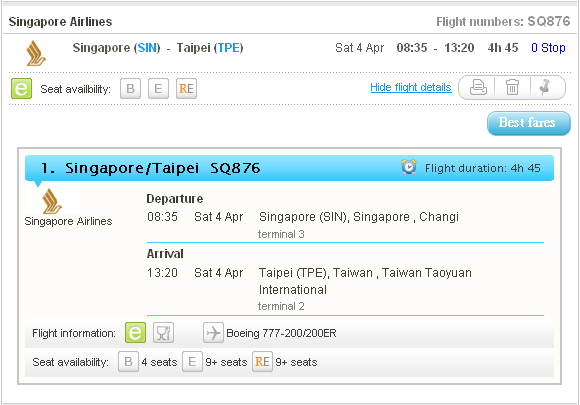580x405 pixels.
Task: Click '9+ seats' text next to E
Action: 226,362
